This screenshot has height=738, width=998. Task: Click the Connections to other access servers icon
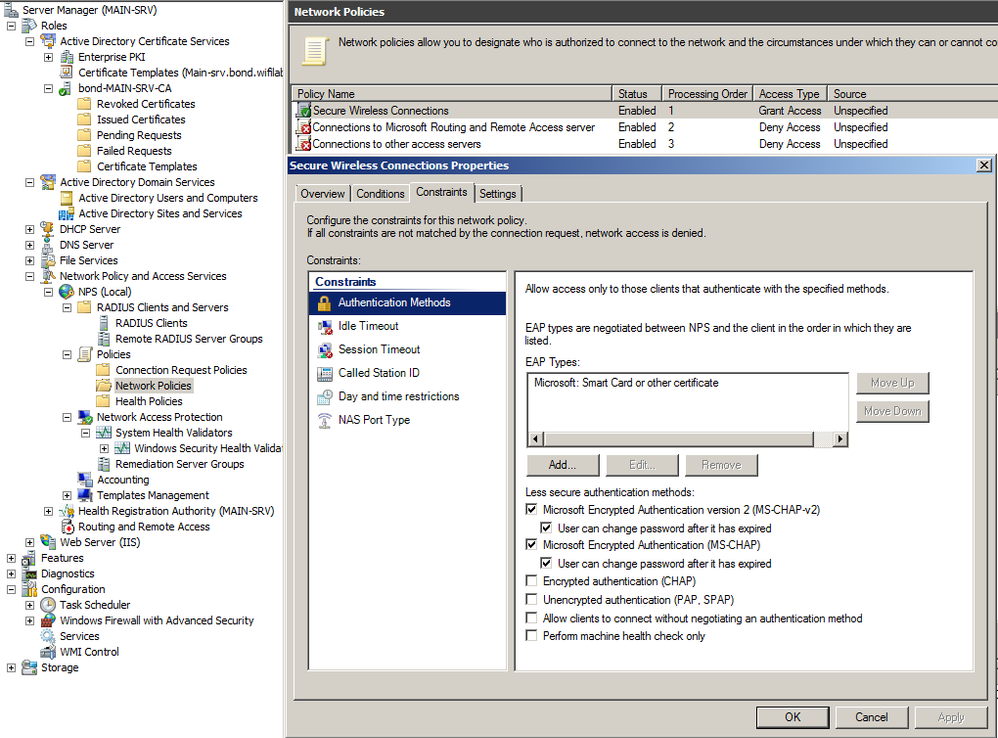[x=304, y=144]
